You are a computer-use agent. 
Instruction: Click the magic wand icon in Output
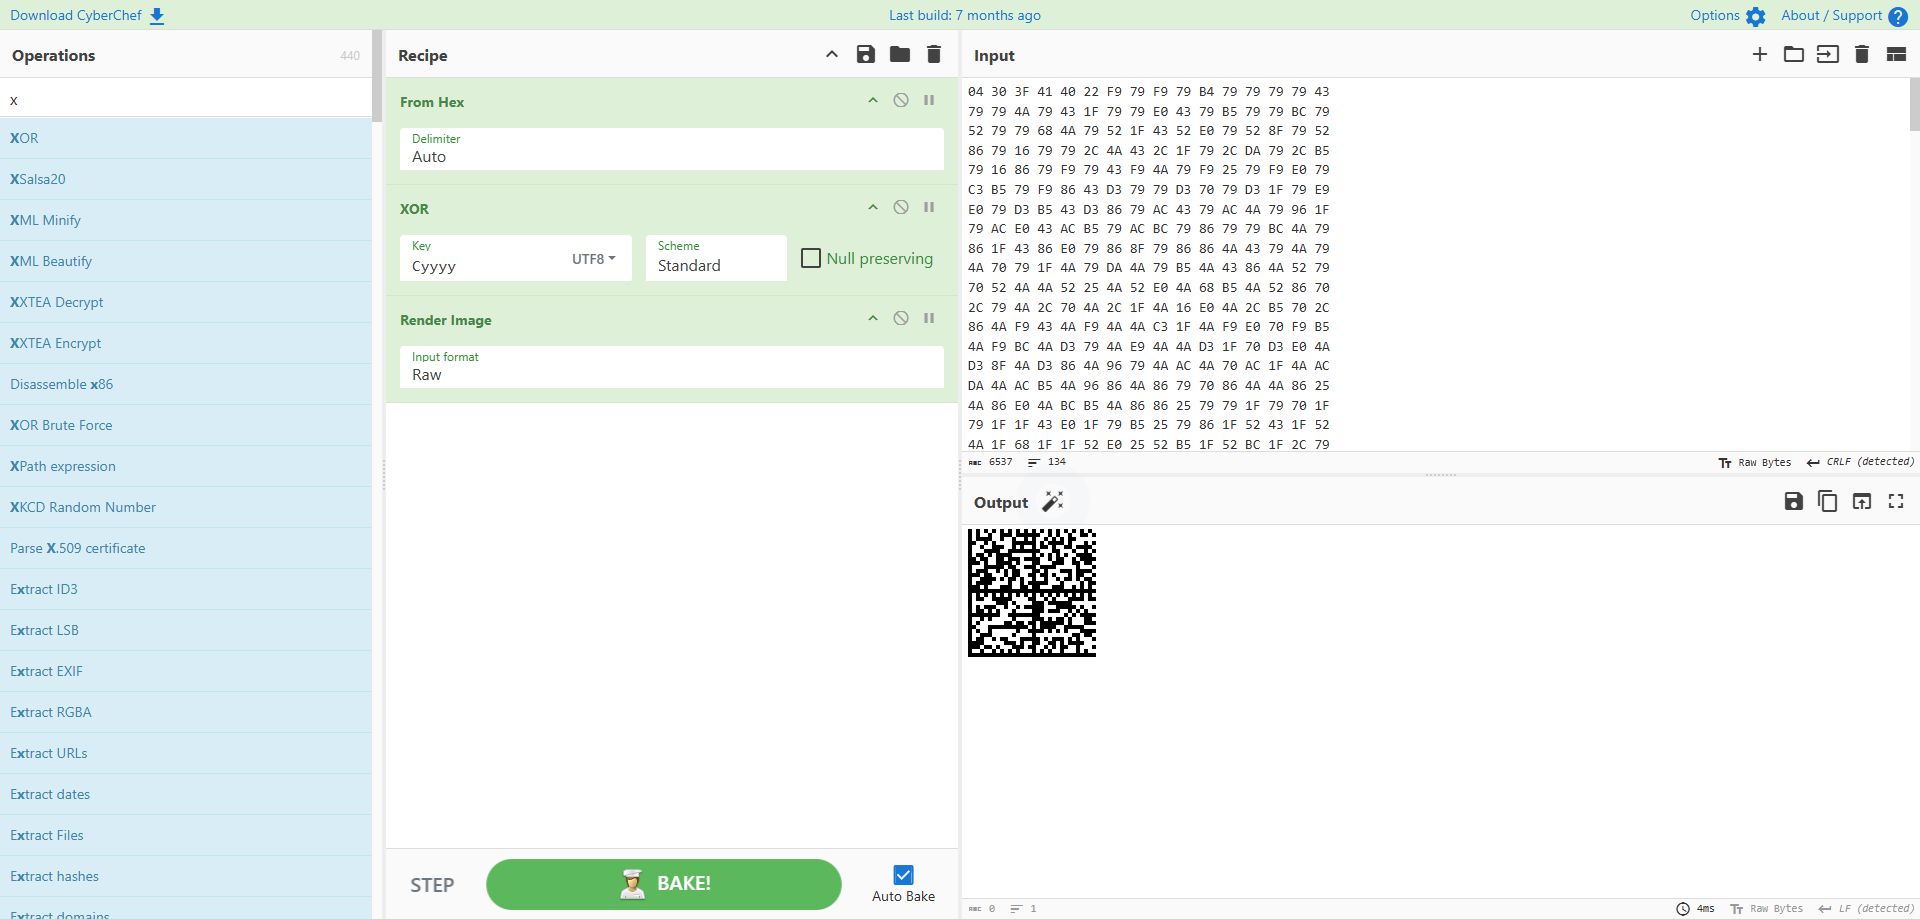click(1053, 502)
